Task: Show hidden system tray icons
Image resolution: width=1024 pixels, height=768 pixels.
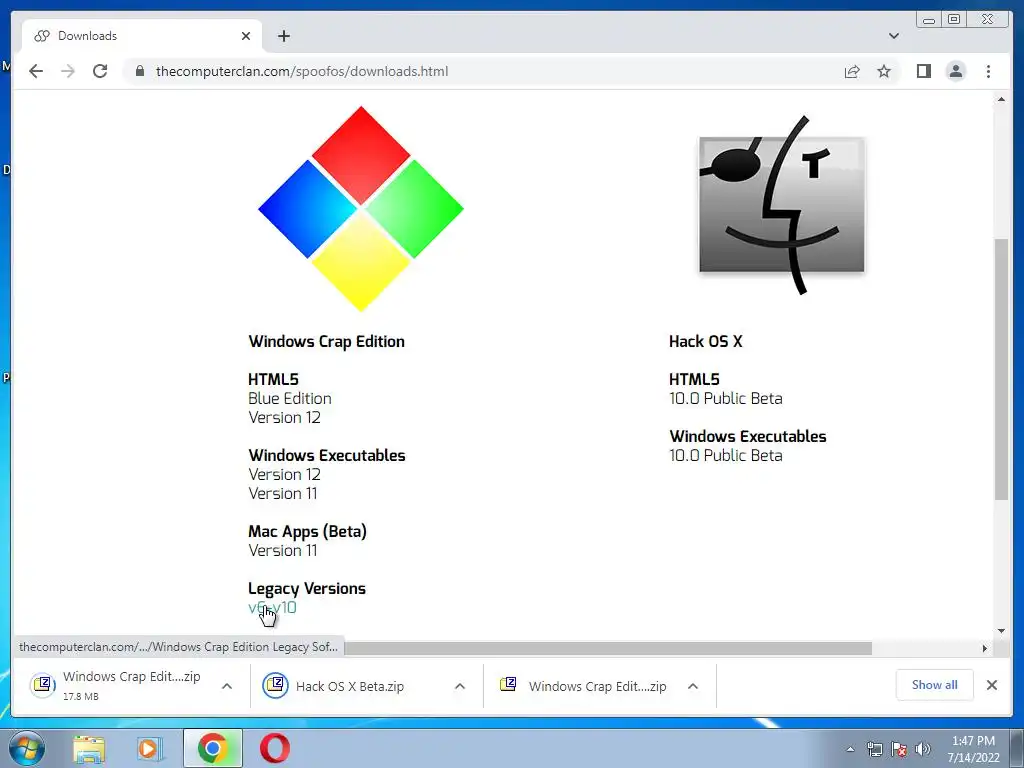Action: coord(850,749)
